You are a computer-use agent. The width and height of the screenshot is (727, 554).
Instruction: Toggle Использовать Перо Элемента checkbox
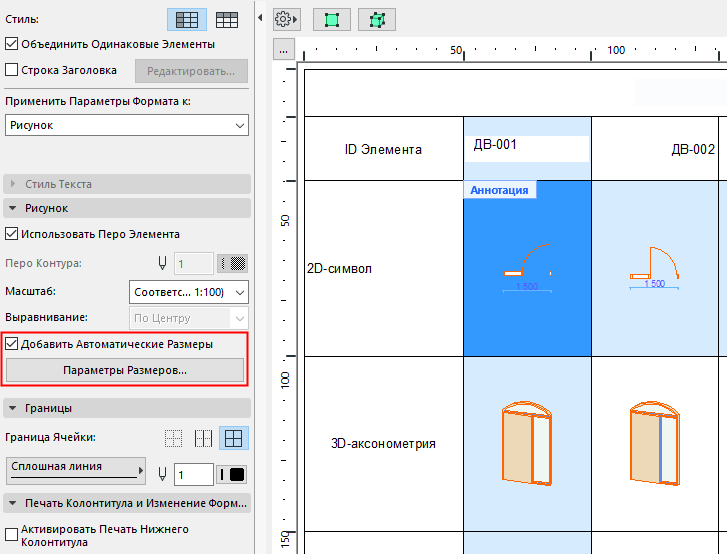click(12, 234)
